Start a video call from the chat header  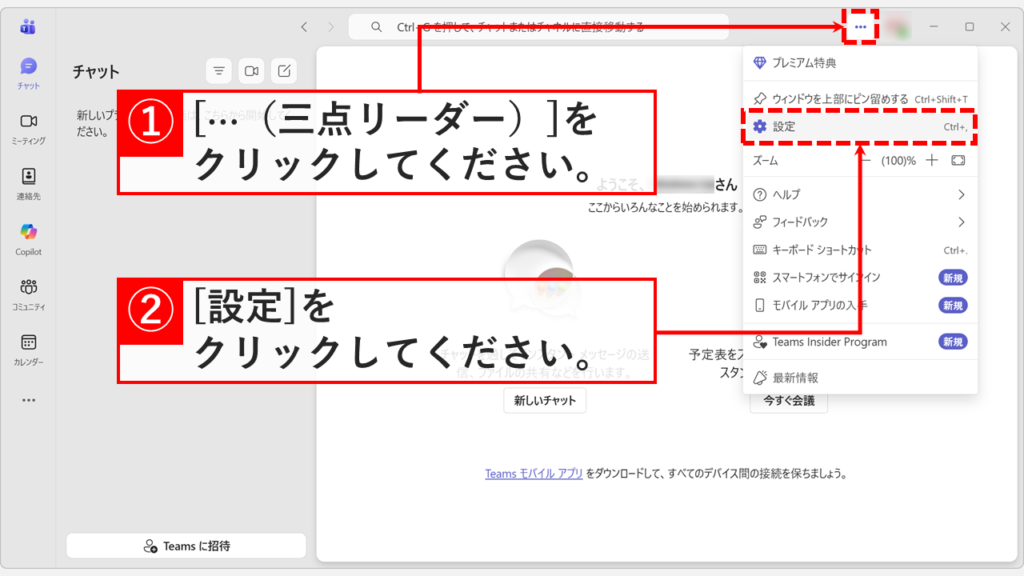[252, 71]
